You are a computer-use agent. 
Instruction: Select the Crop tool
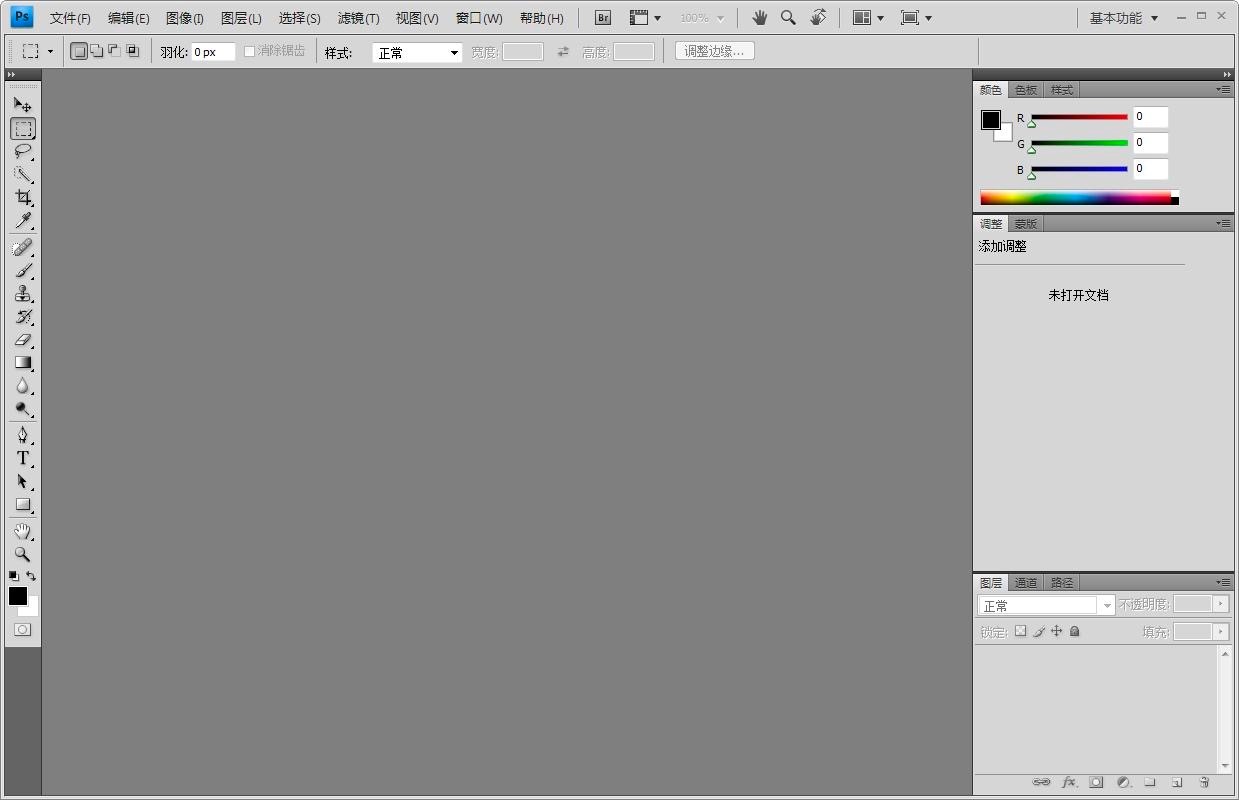click(x=23, y=198)
